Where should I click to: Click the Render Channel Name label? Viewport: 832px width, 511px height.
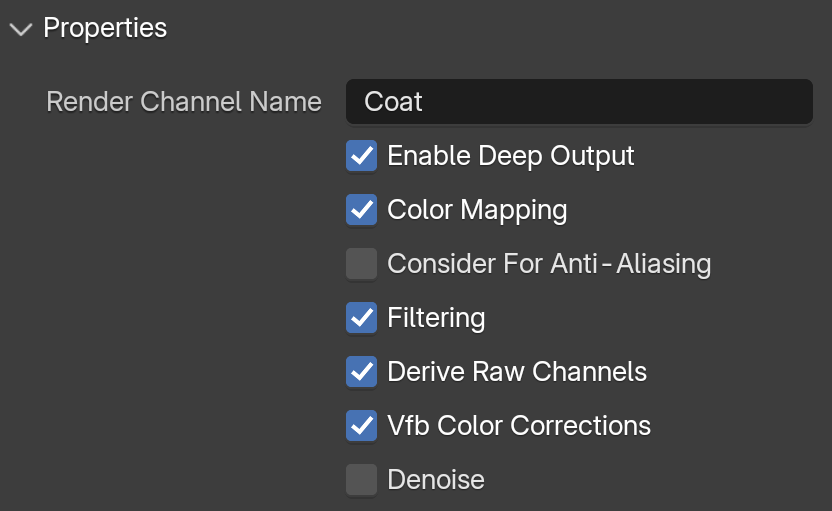184,101
